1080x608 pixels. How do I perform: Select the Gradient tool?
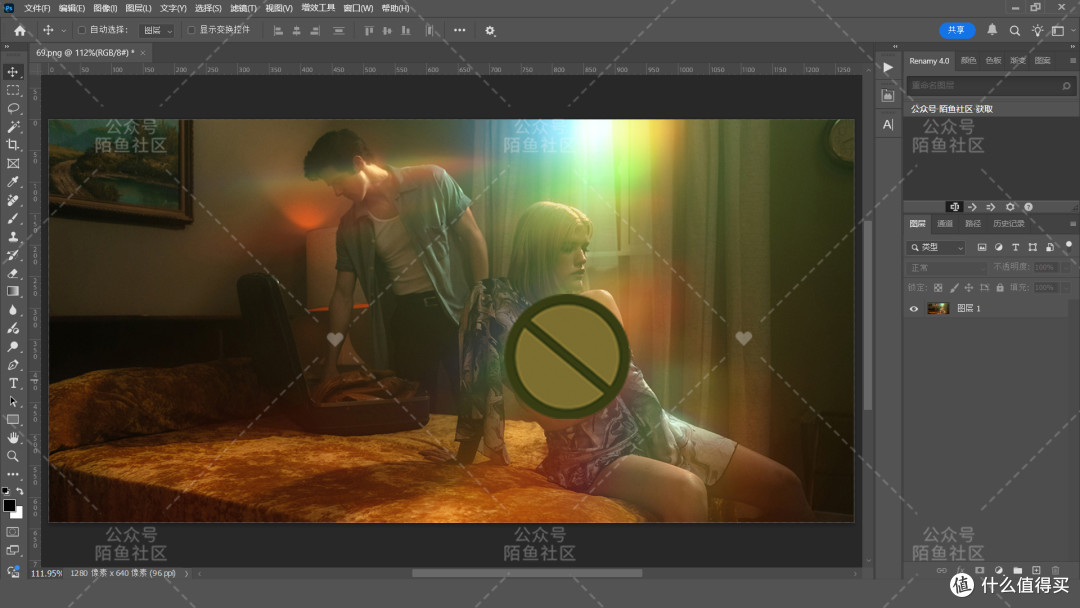[12, 291]
